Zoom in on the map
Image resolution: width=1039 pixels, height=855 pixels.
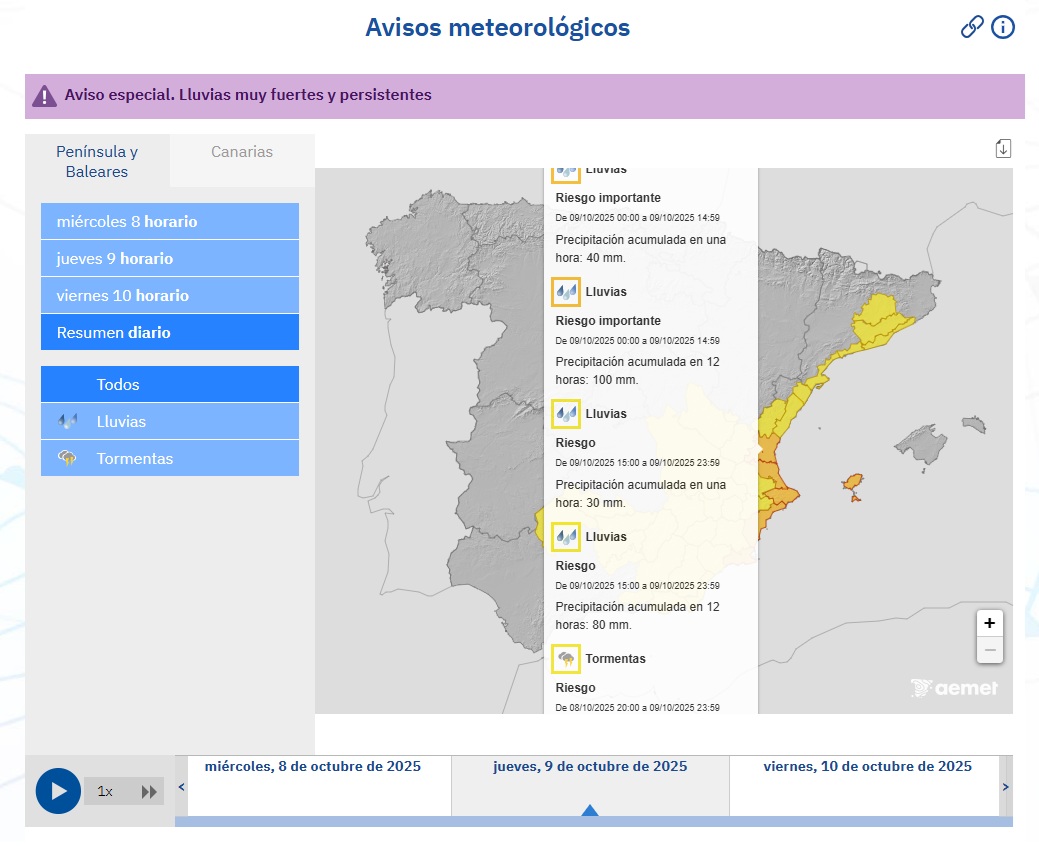pos(989,623)
